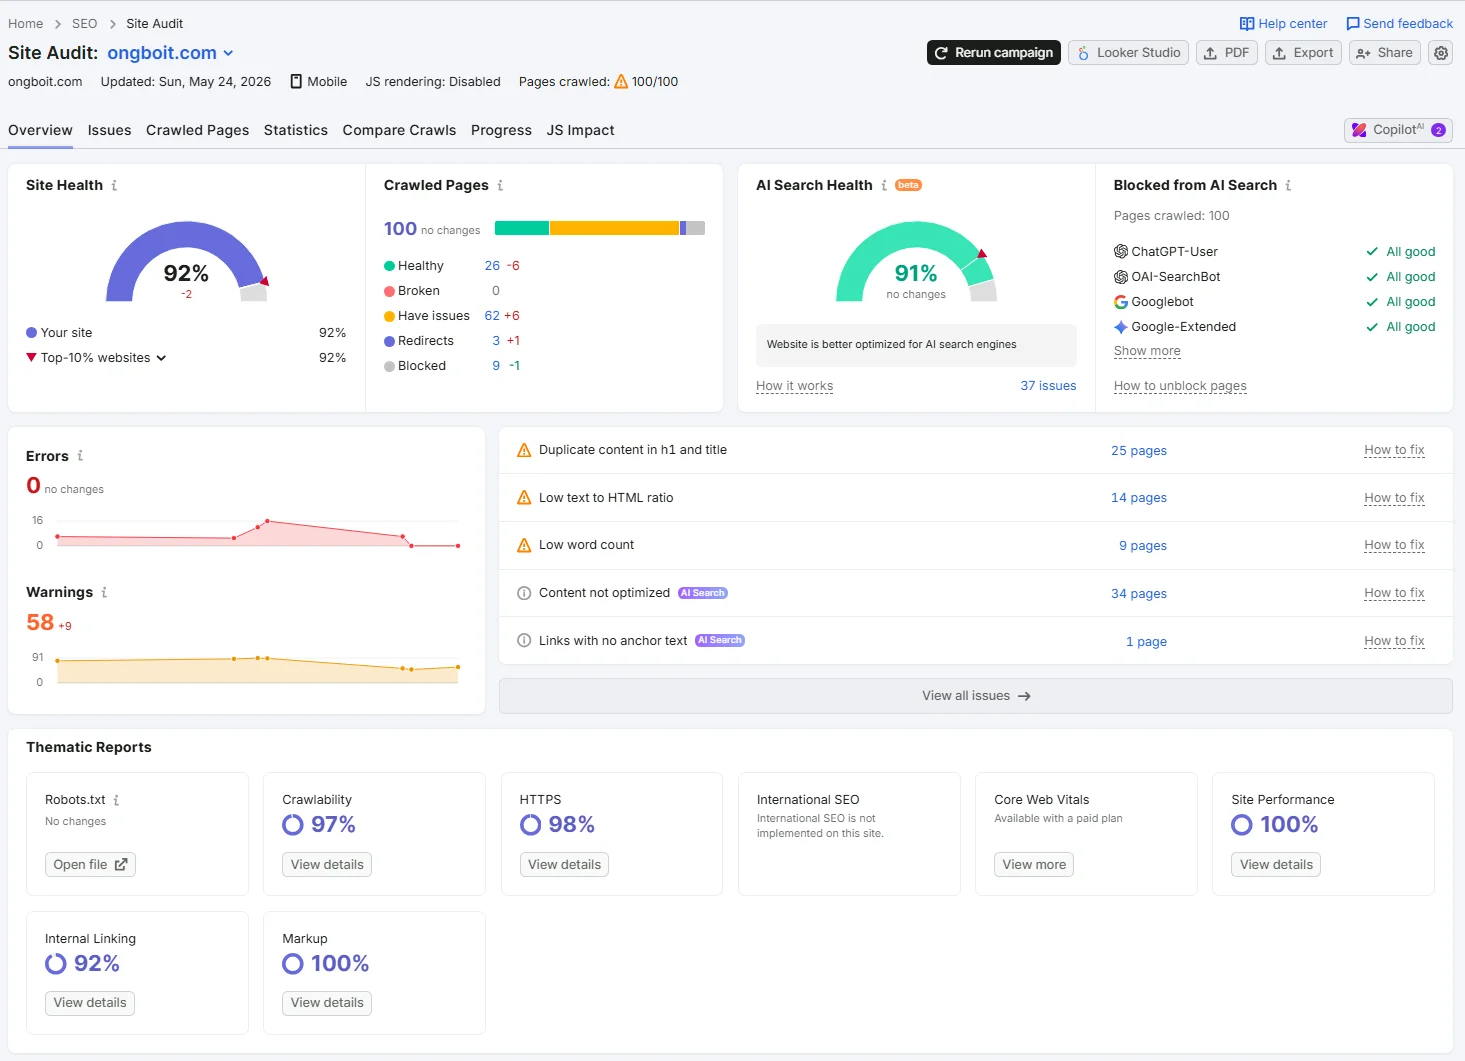Open 37 issues link
Image resolution: width=1465 pixels, height=1061 pixels.
[1048, 386]
